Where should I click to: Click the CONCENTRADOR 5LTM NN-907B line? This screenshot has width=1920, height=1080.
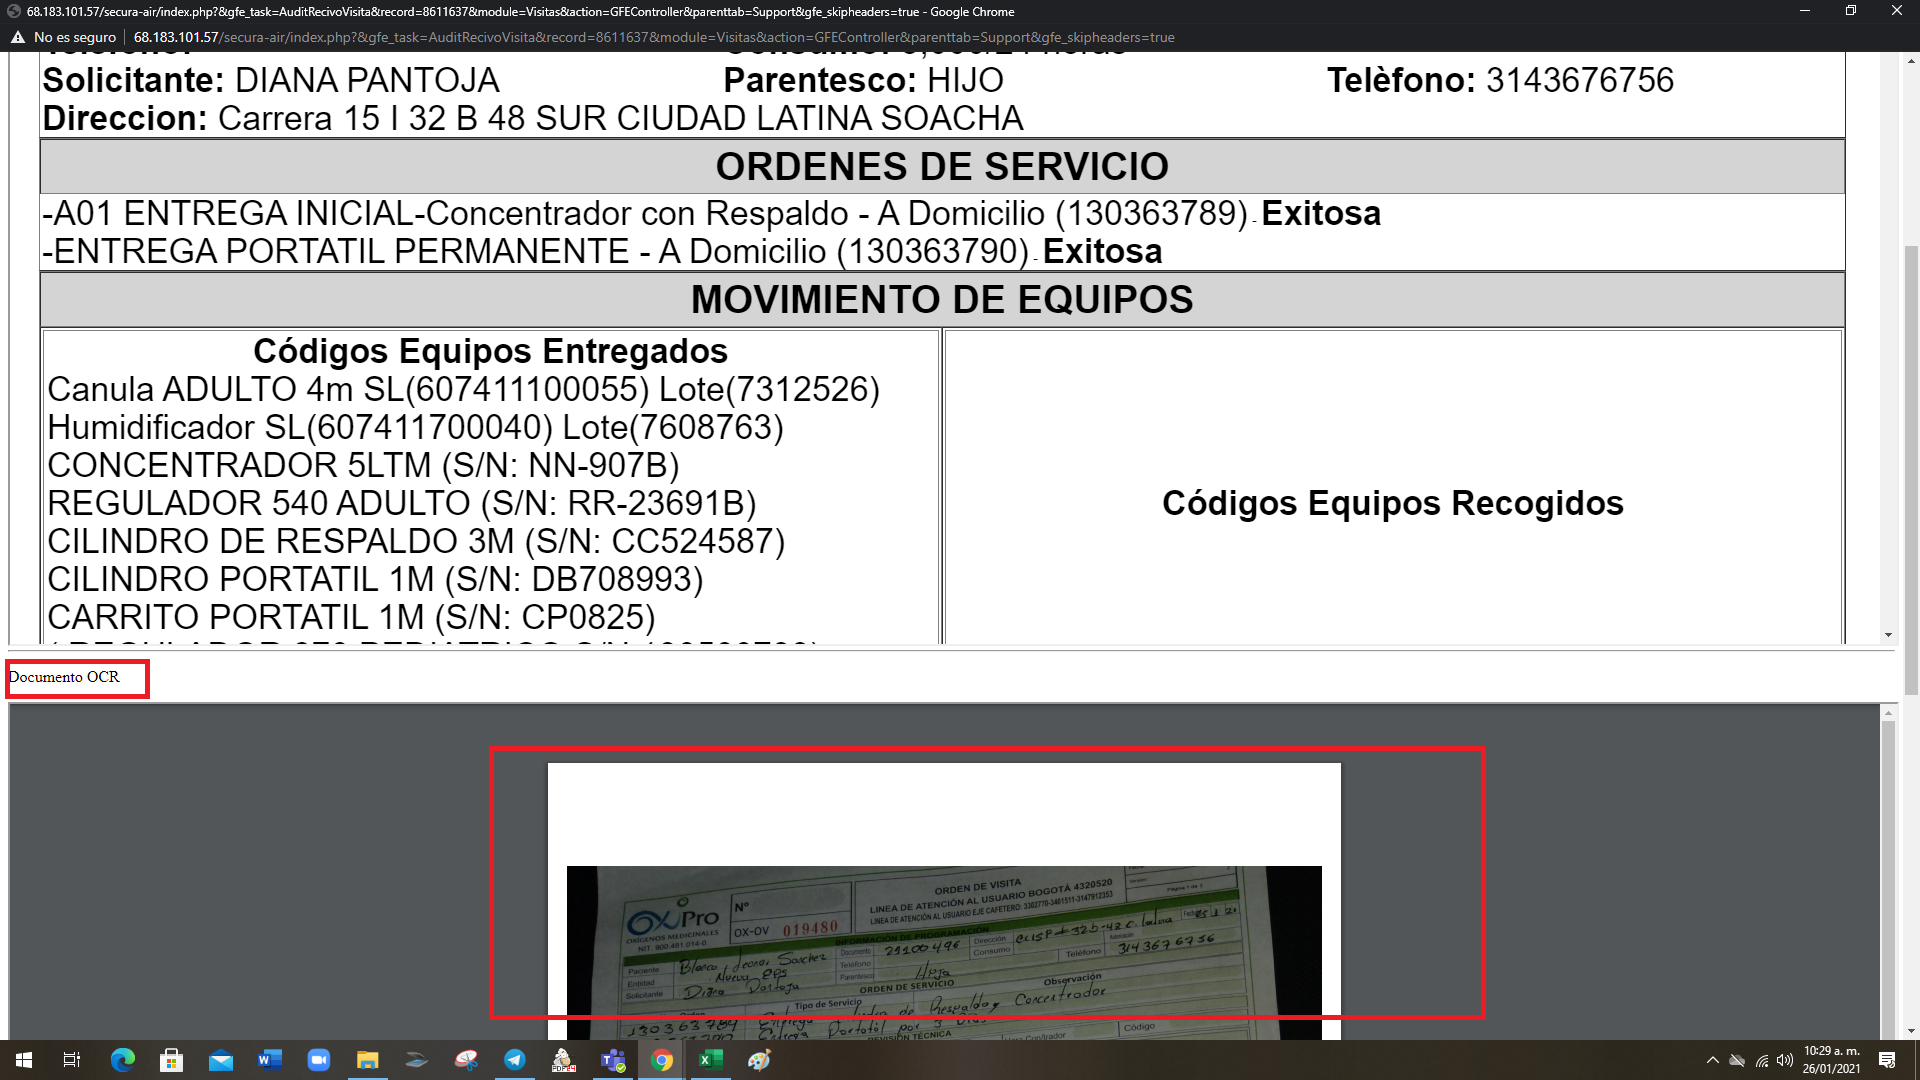tap(363, 465)
